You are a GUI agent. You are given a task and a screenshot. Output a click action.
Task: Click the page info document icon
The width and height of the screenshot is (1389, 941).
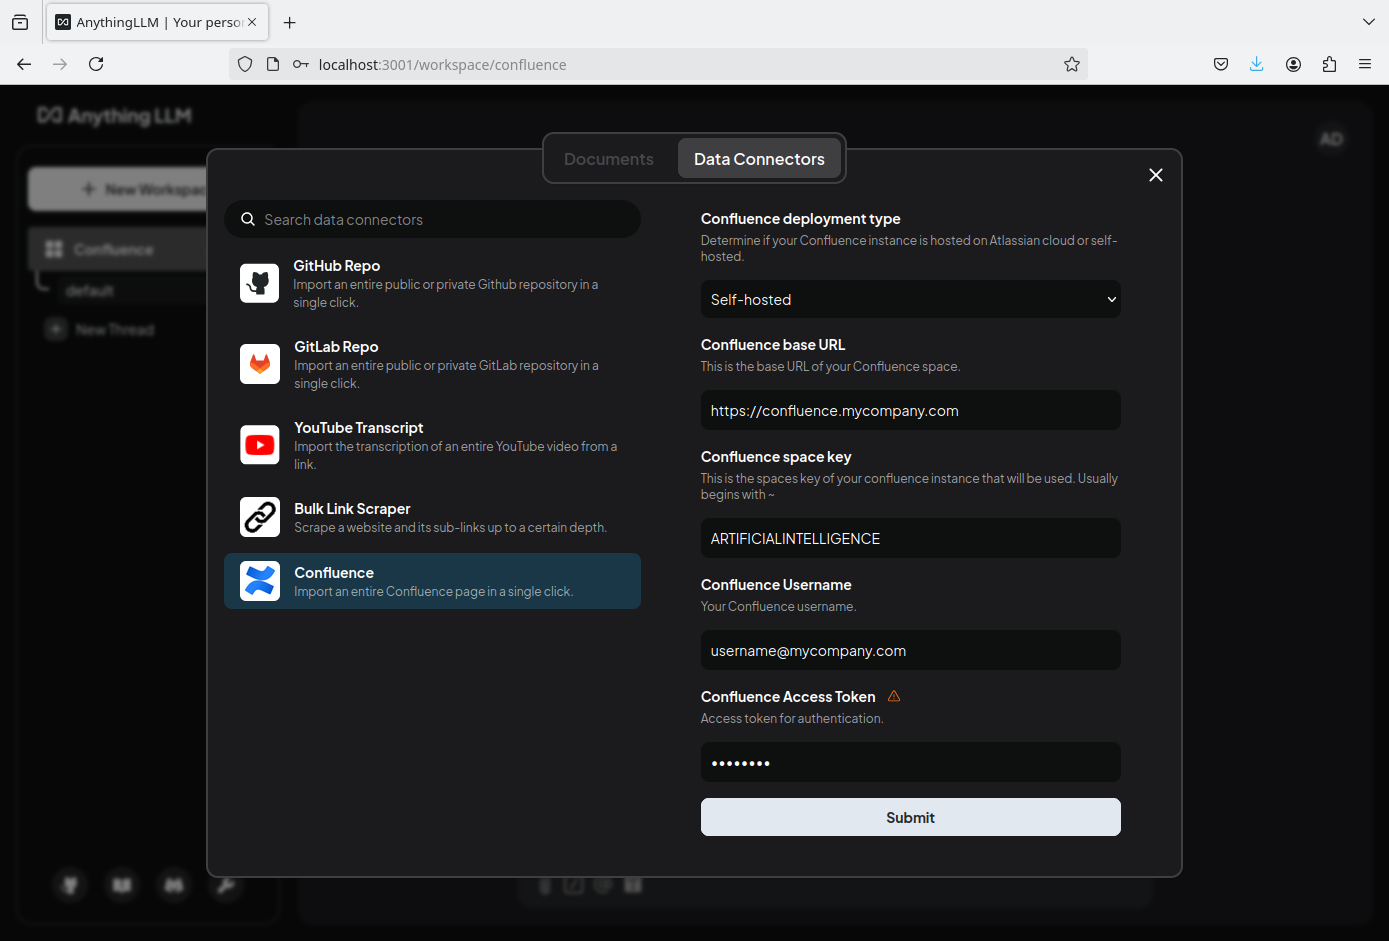click(273, 64)
